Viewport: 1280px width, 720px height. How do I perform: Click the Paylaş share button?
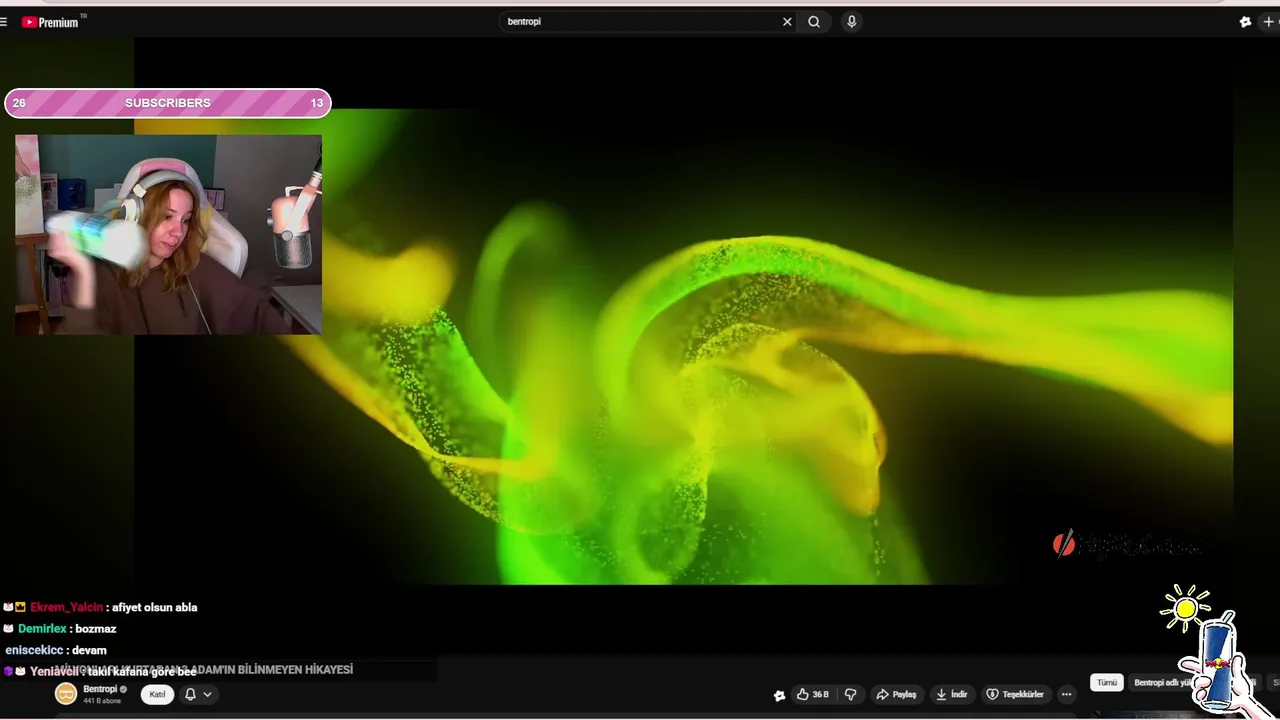[896, 694]
